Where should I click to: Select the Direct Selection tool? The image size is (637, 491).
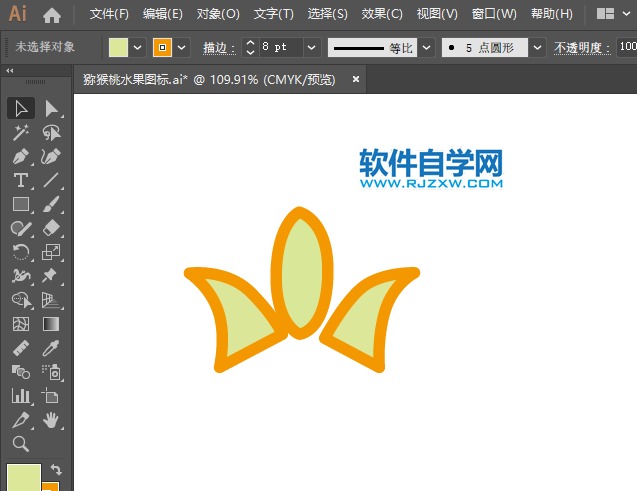51,108
